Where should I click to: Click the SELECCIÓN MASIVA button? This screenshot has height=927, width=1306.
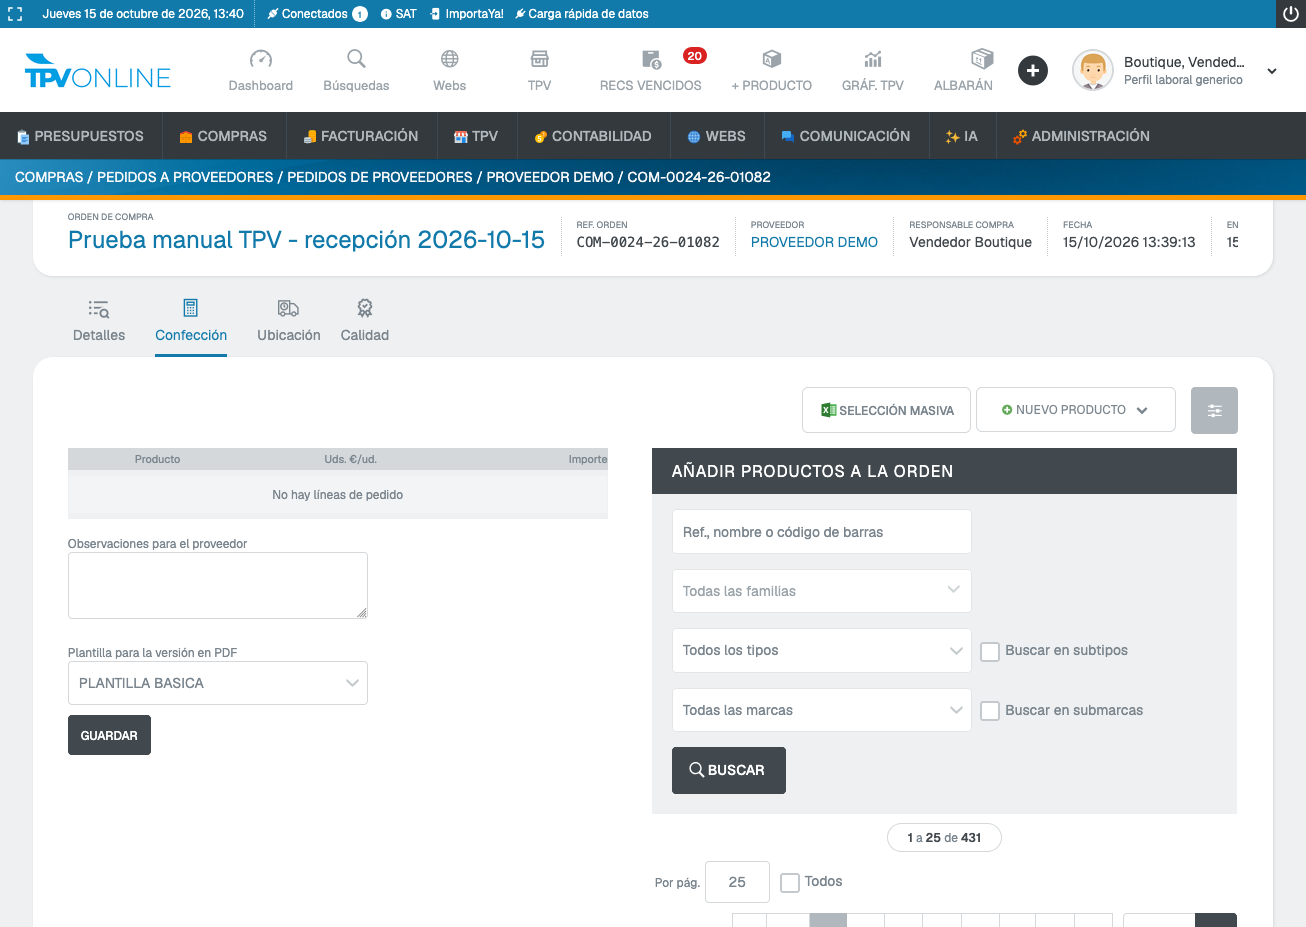(x=886, y=410)
